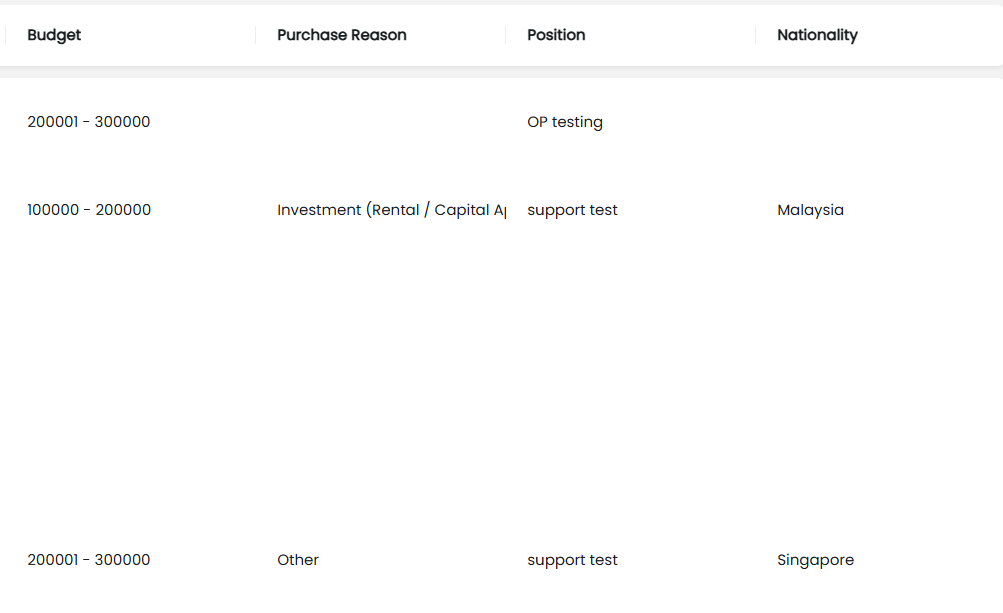The height and width of the screenshot is (613, 1003).
Task: Sort by the Budget column header
Action: [54, 35]
